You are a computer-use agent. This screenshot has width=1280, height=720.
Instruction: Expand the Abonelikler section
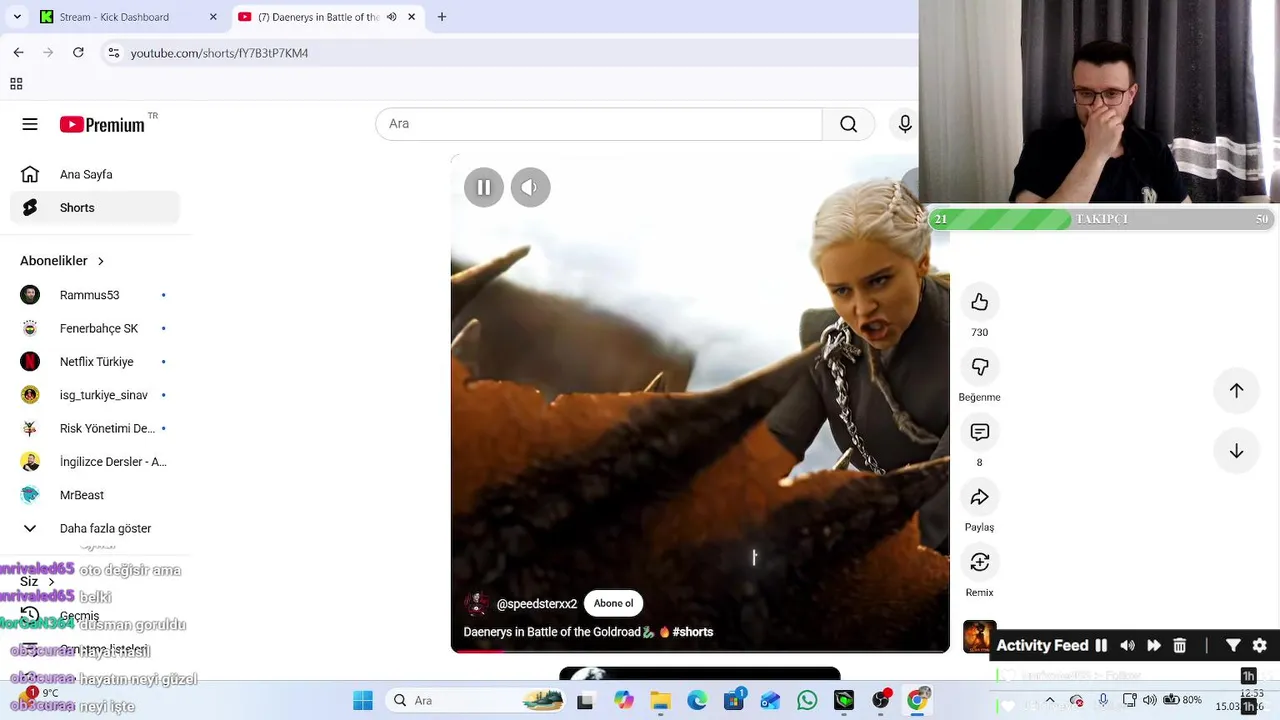click(x=62, y=261)
